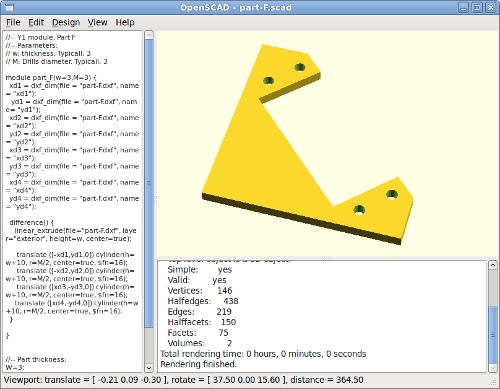Click the splitter handle between viewport and console
The height and width of the screenshot is (389, 500).
[x=326, y=258]
